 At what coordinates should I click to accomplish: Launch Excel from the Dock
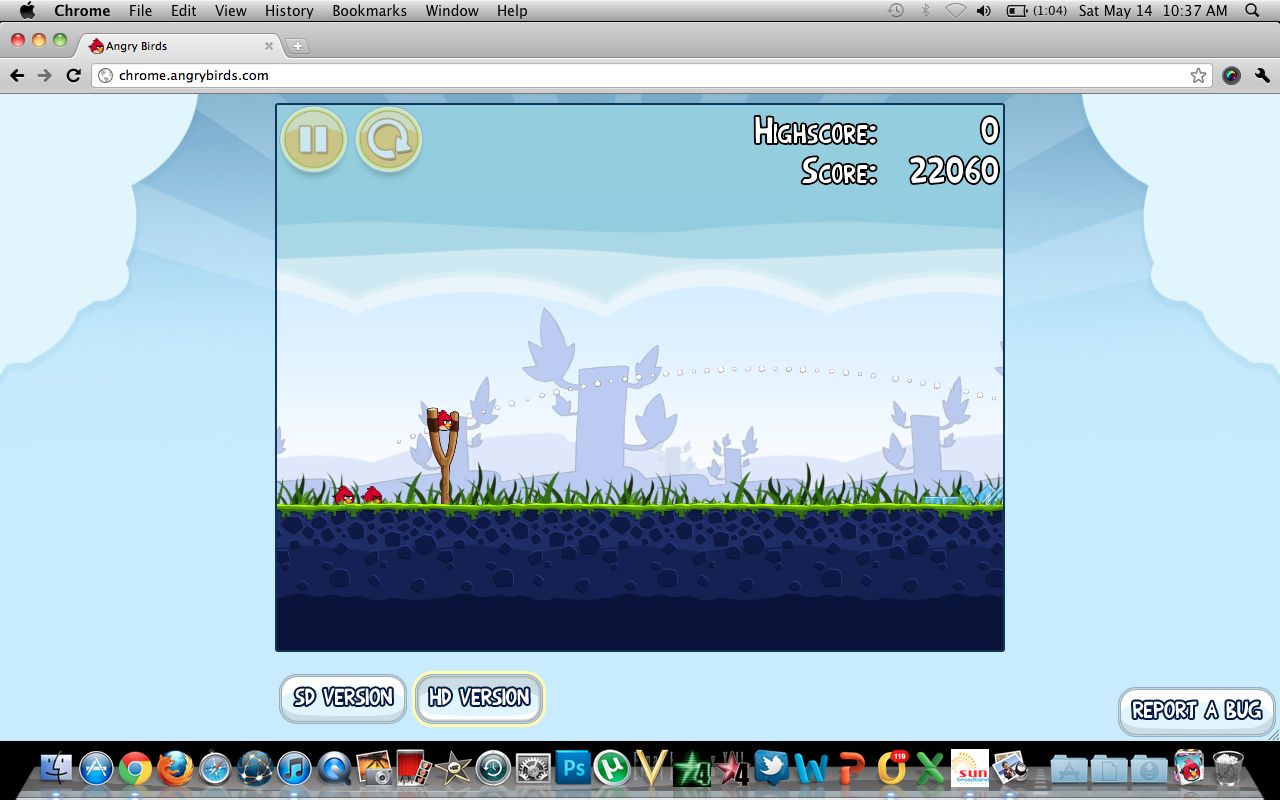930,768
